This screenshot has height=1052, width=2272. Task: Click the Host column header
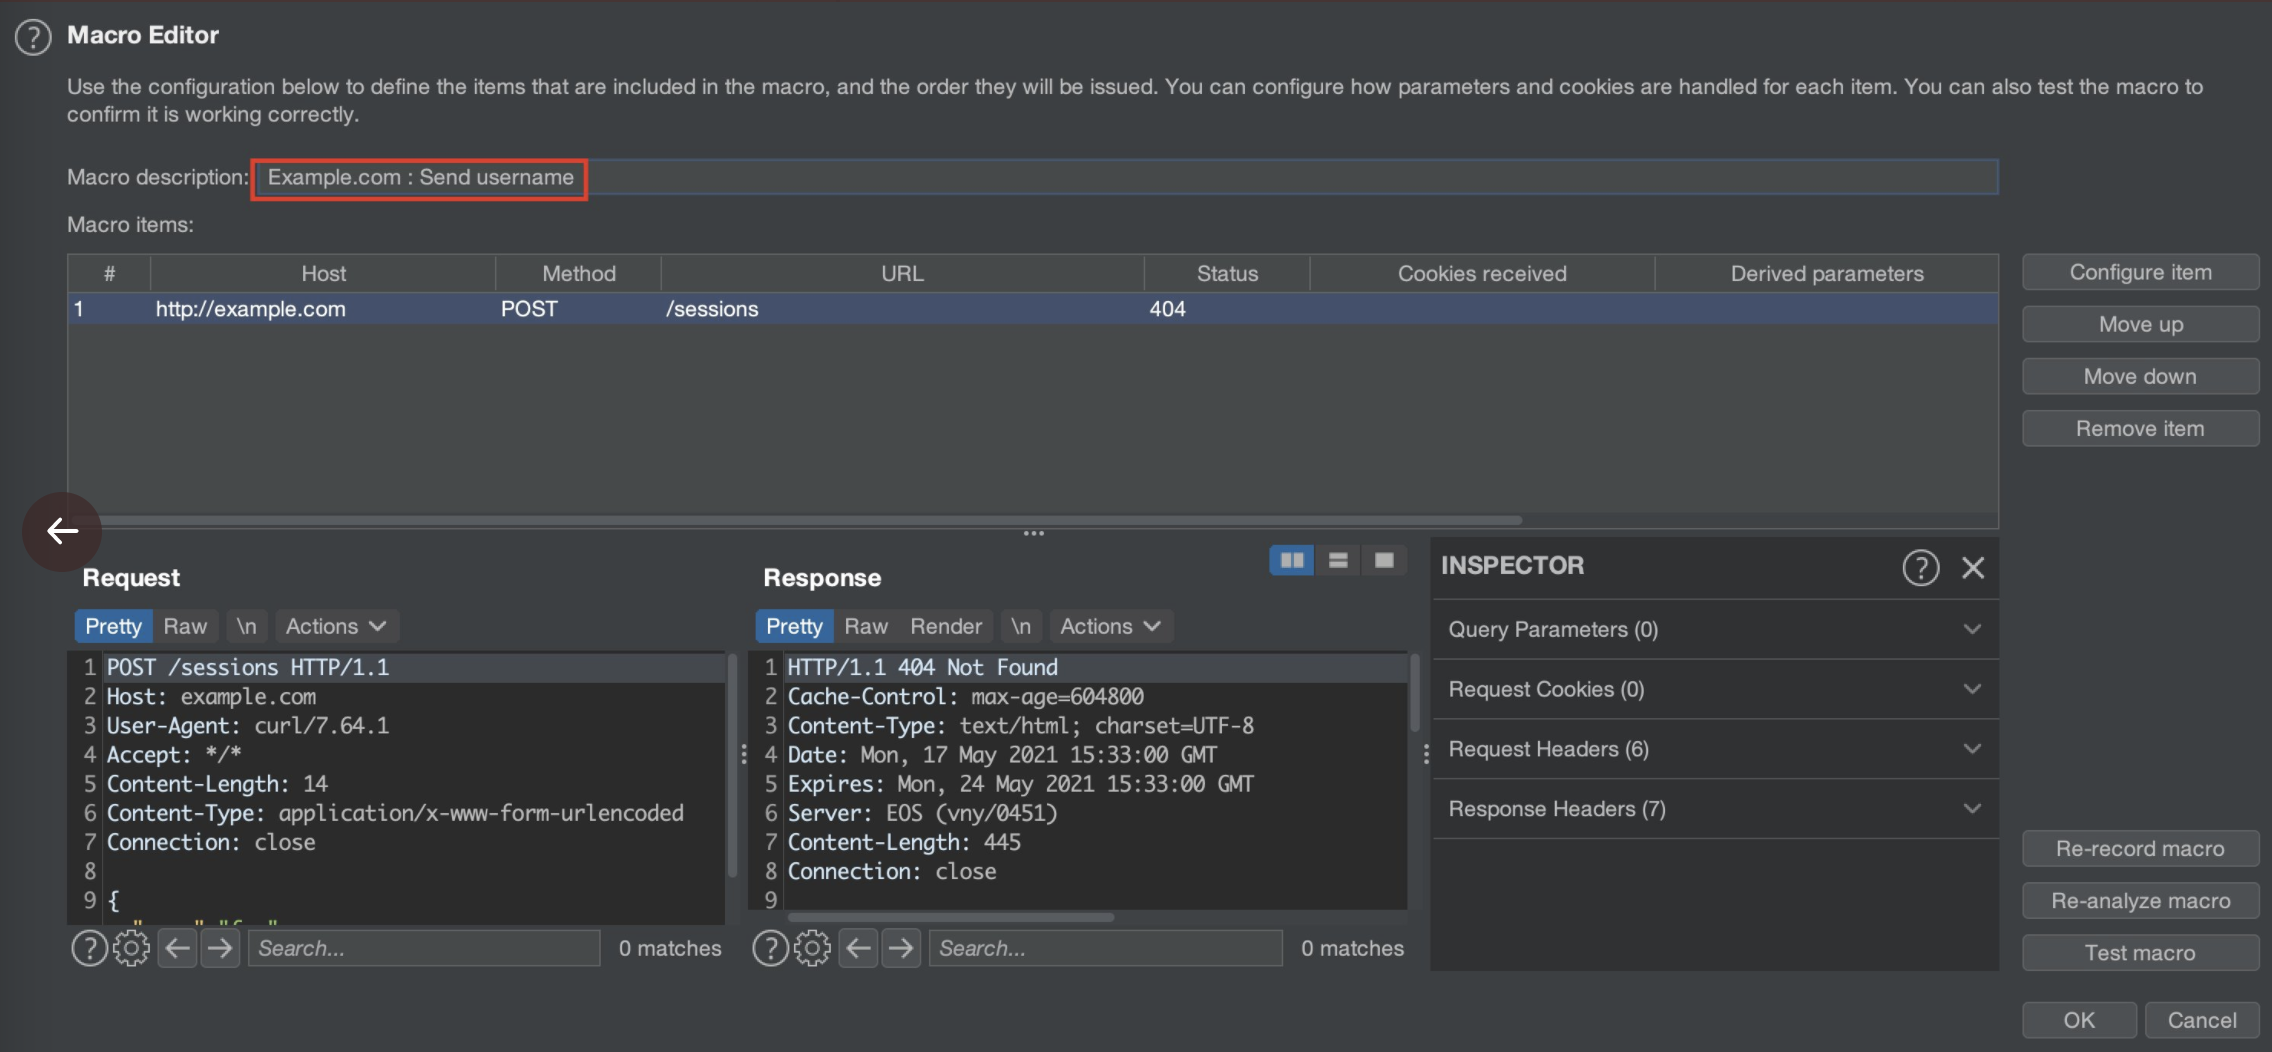coord(323,273)
